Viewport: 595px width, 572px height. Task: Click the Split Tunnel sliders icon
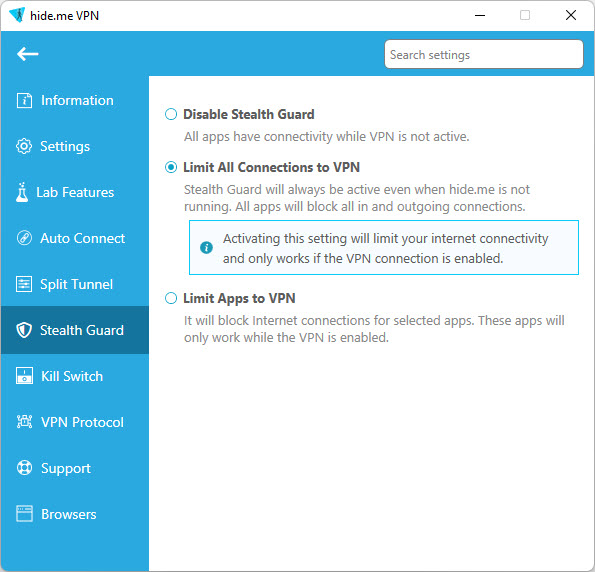[x=24, y=284]
